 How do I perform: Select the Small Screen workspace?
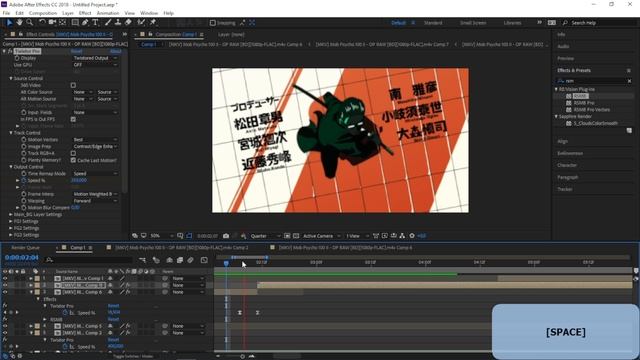(x=473, y=23)
